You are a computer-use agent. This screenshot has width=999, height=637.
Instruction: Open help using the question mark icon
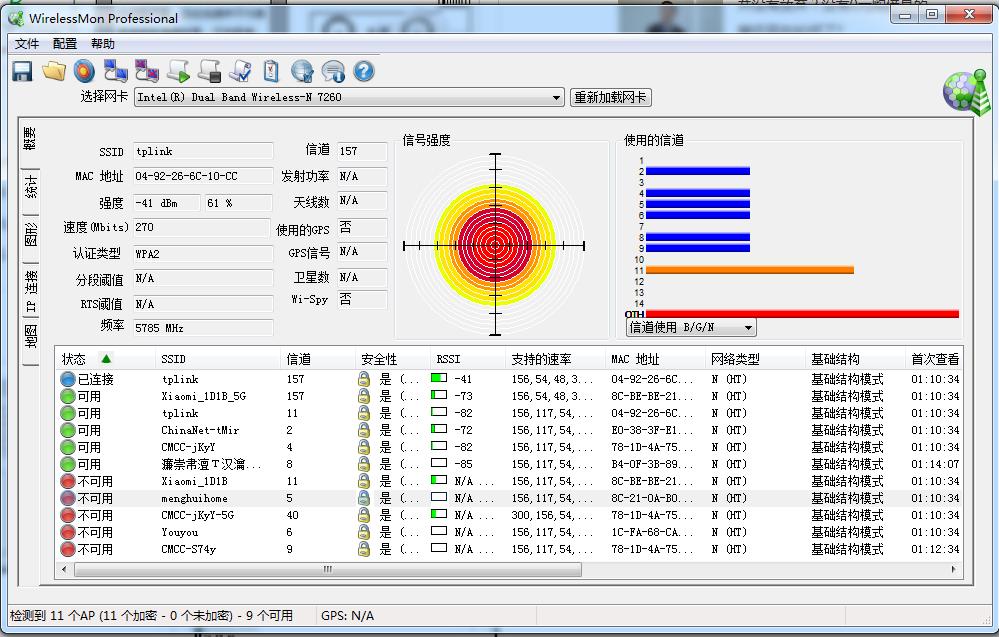(362, 70)
